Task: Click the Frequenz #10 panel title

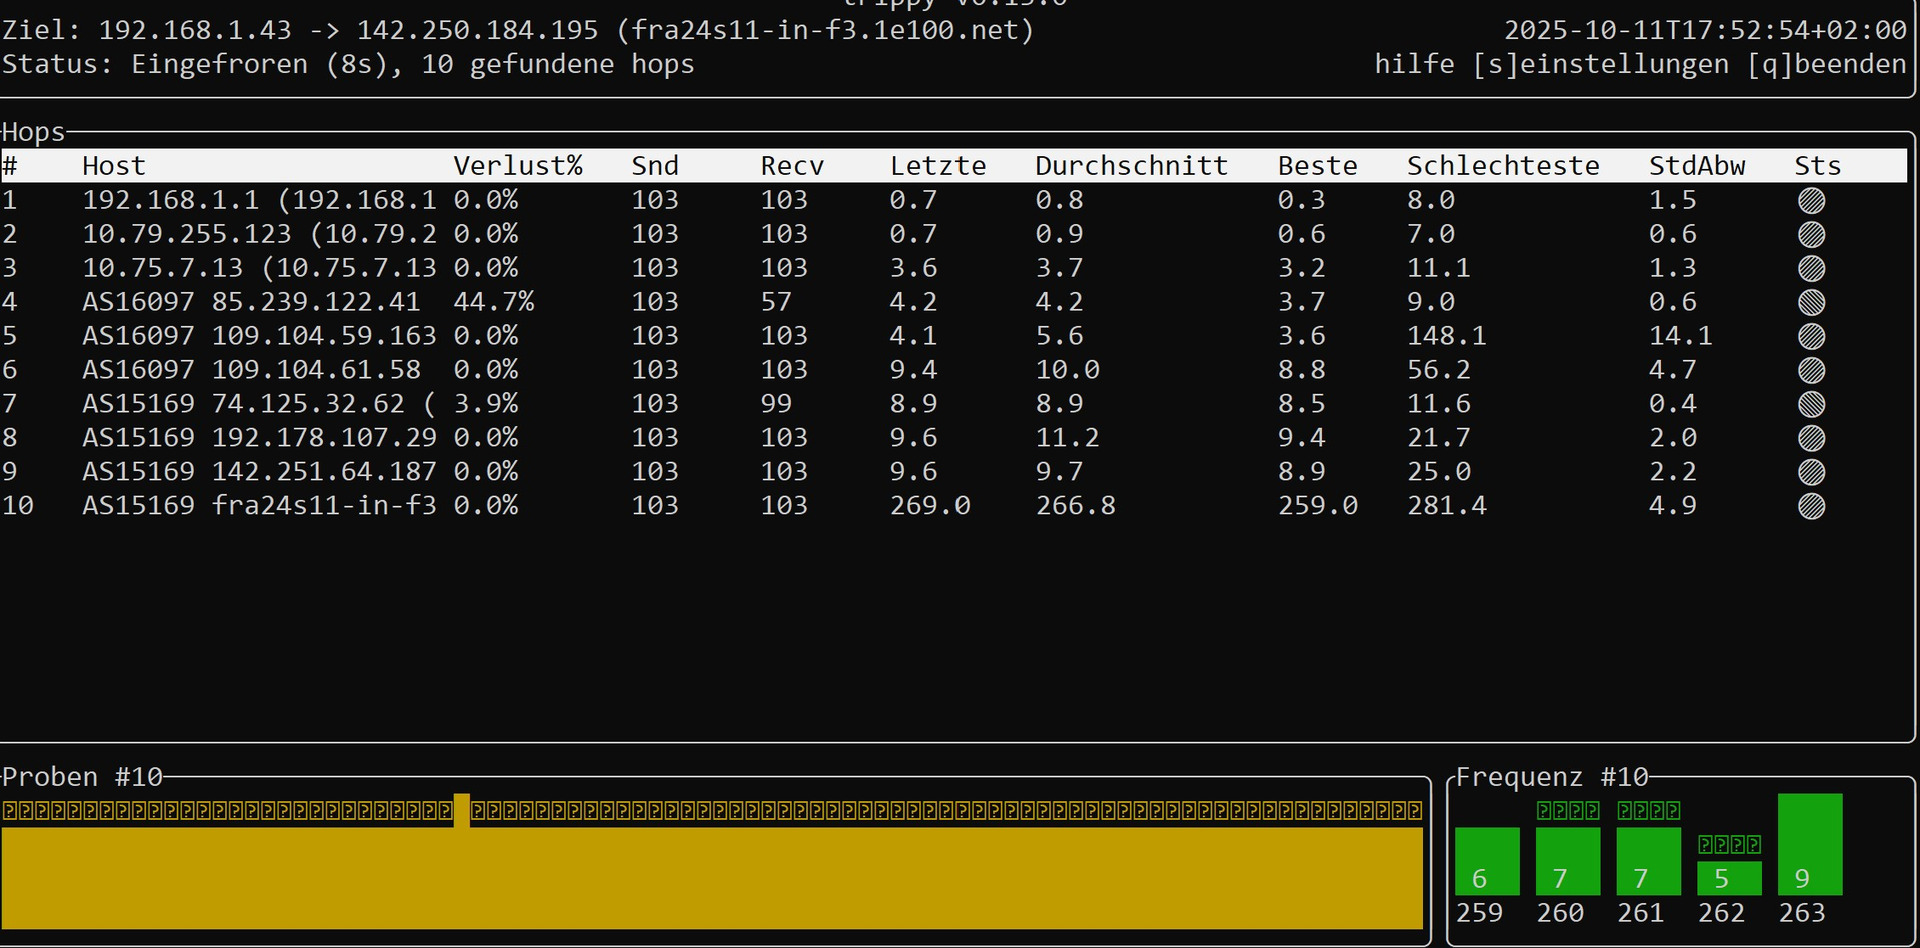Action: coord(1552,777)
